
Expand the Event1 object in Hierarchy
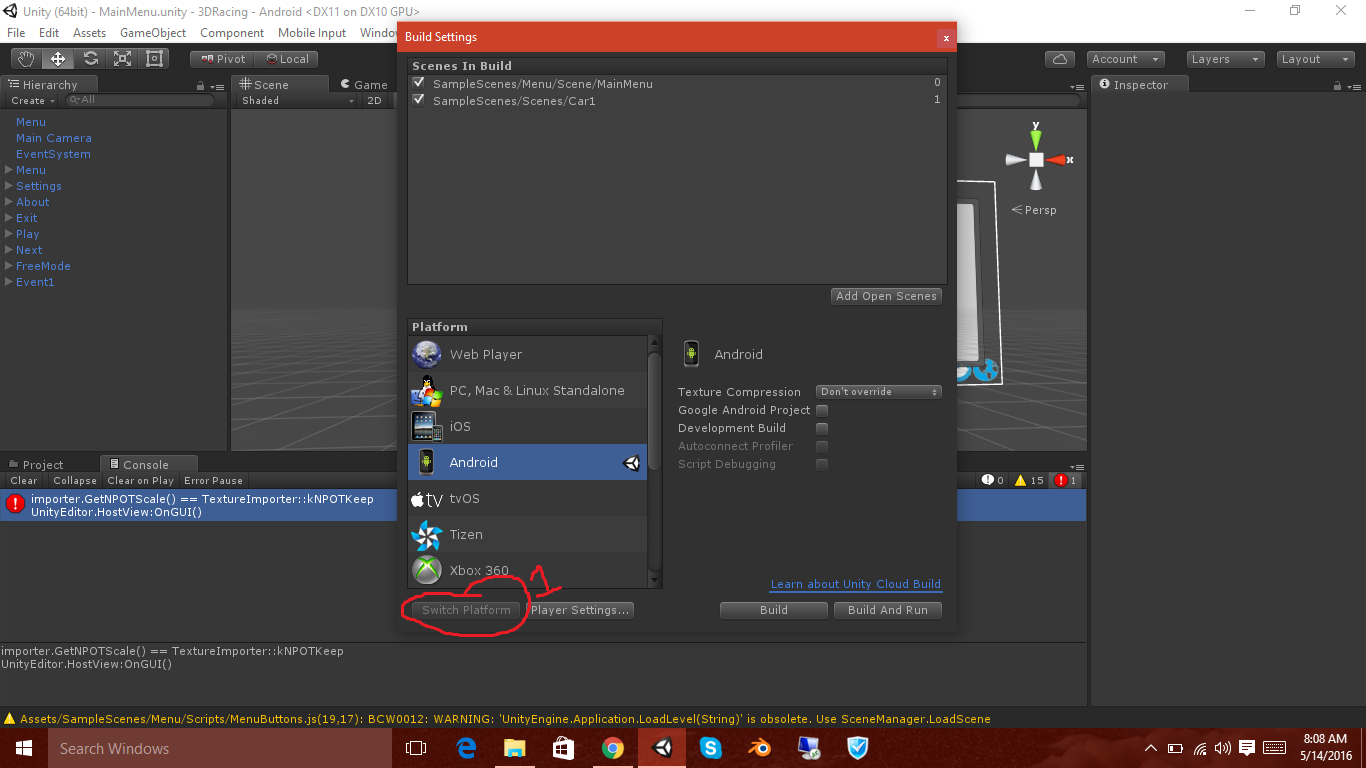(9, 282)
